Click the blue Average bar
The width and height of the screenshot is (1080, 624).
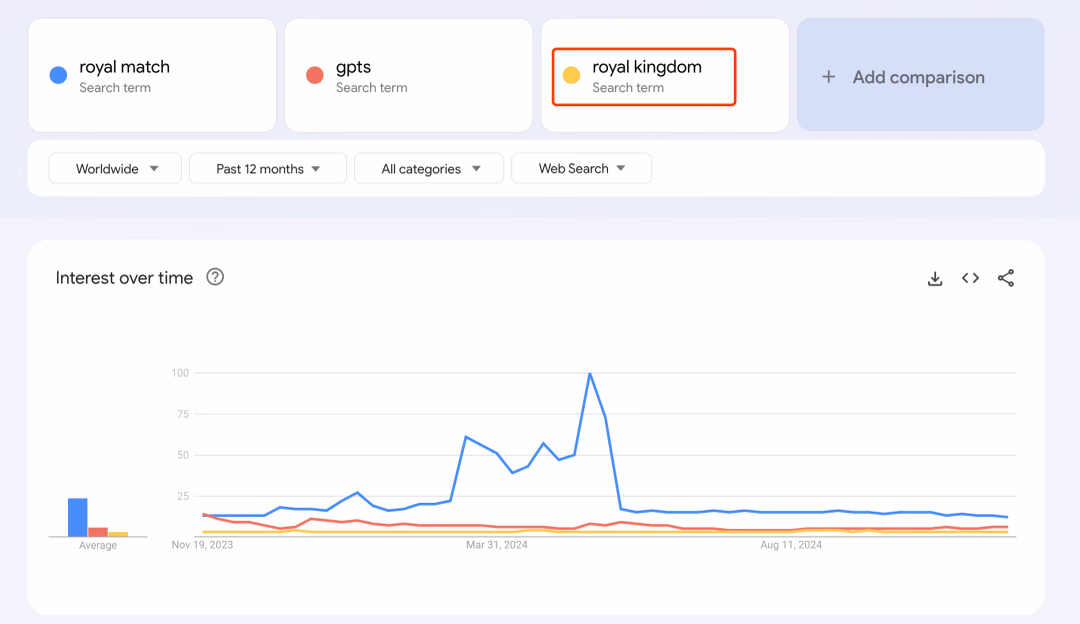[x=78, y=517]
